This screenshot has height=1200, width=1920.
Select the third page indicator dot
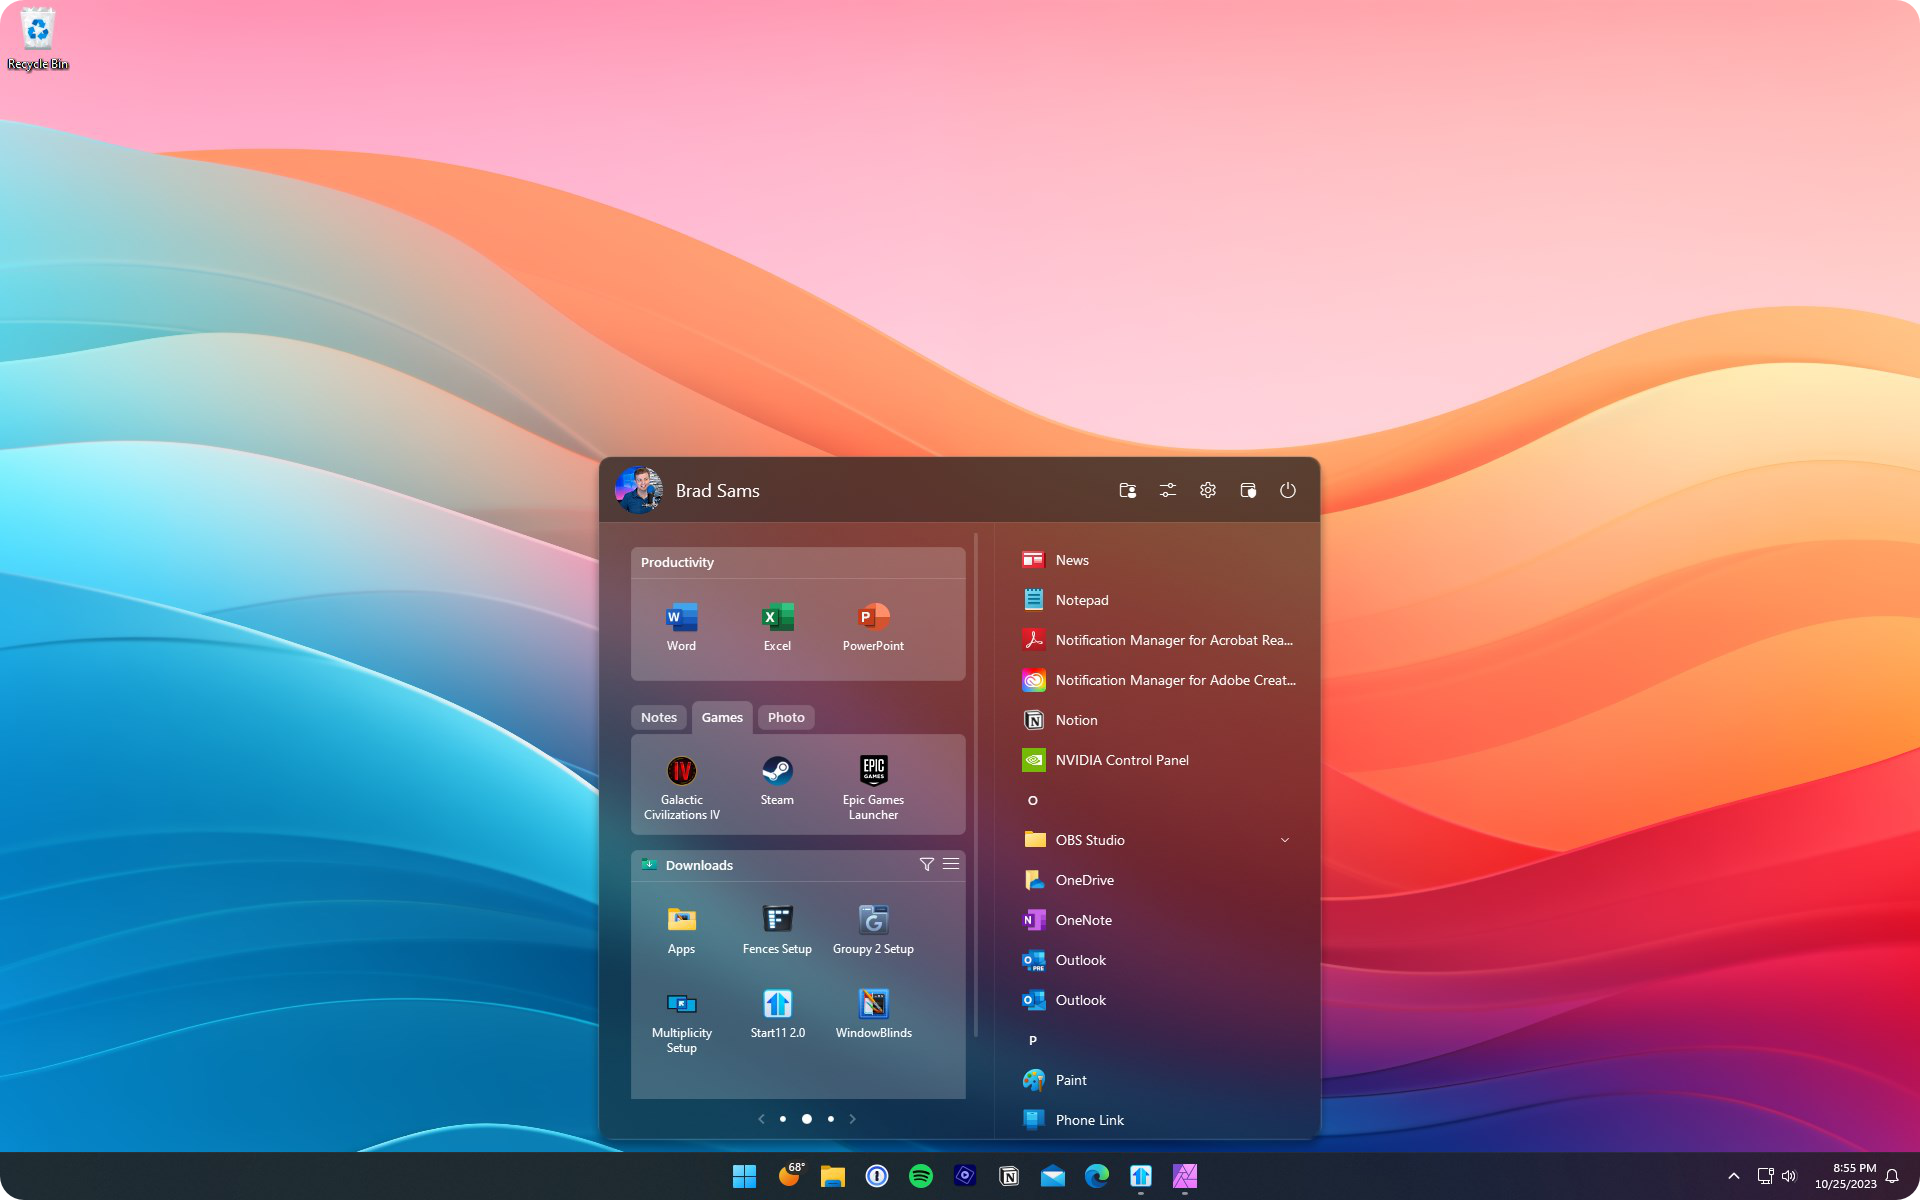coord(831,1119)
